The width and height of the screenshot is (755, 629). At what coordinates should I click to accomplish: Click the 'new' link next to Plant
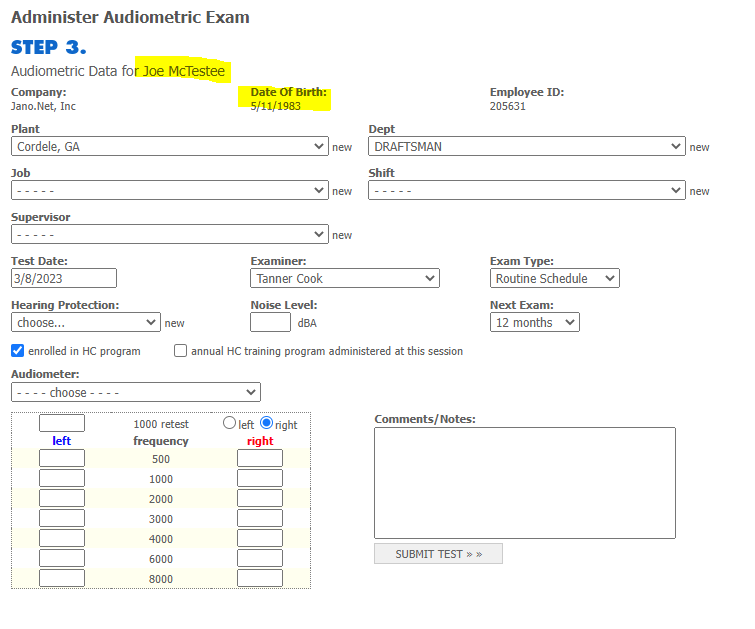342,147
